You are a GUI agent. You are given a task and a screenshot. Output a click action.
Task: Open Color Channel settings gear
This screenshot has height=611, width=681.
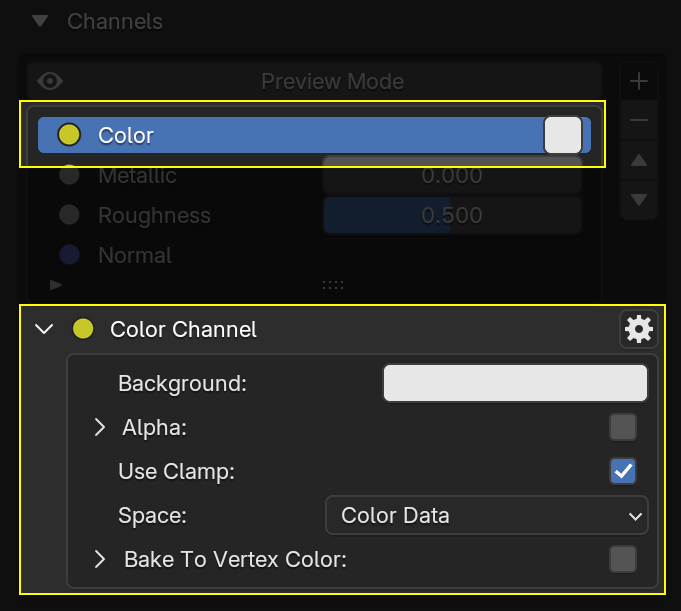coord(638,330)
